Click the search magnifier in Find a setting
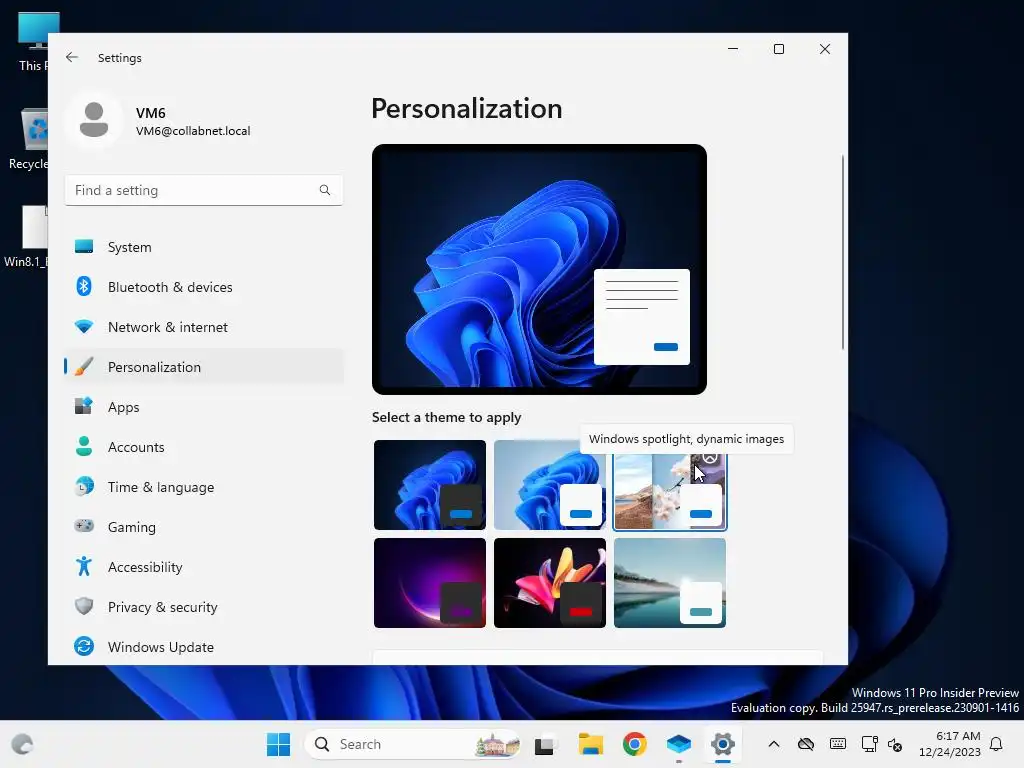This screenshot has height=768, width=1024. [325, 190]
